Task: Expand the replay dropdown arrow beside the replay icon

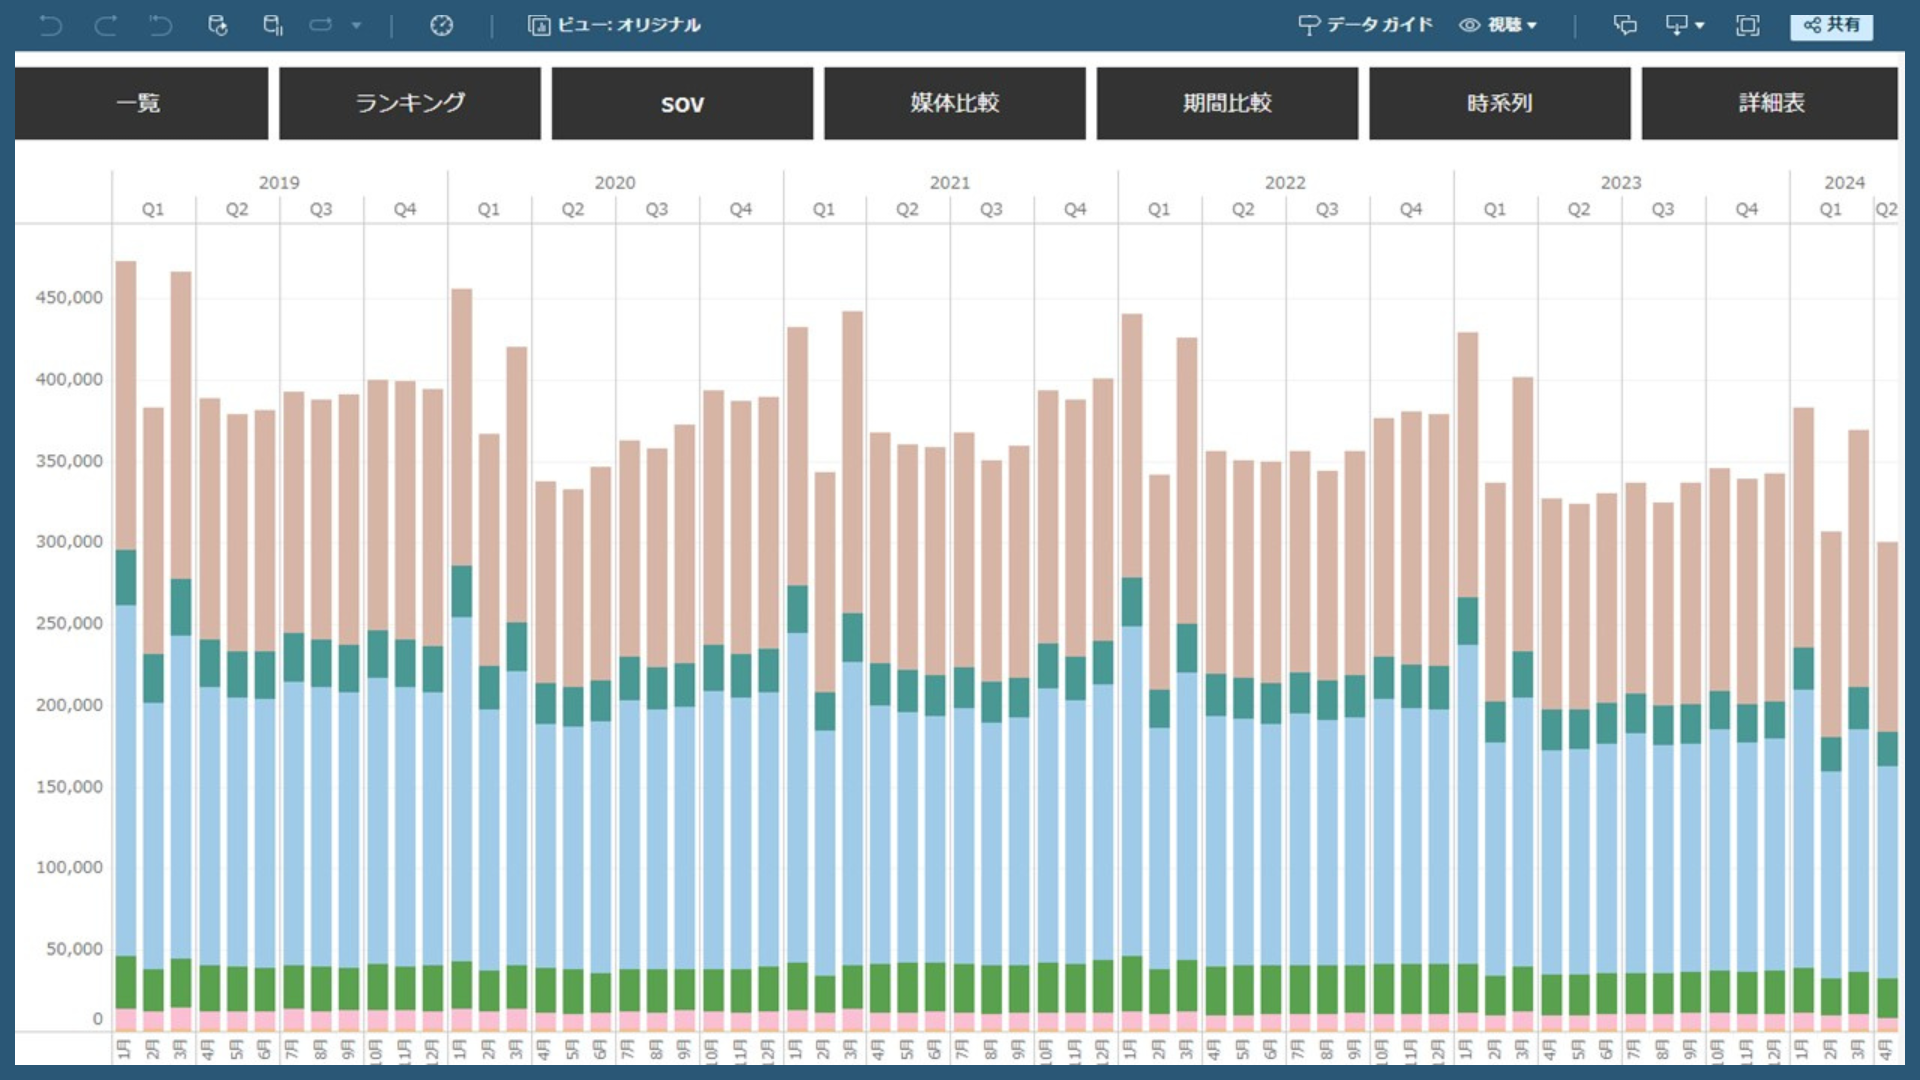Action: point(356,26)
